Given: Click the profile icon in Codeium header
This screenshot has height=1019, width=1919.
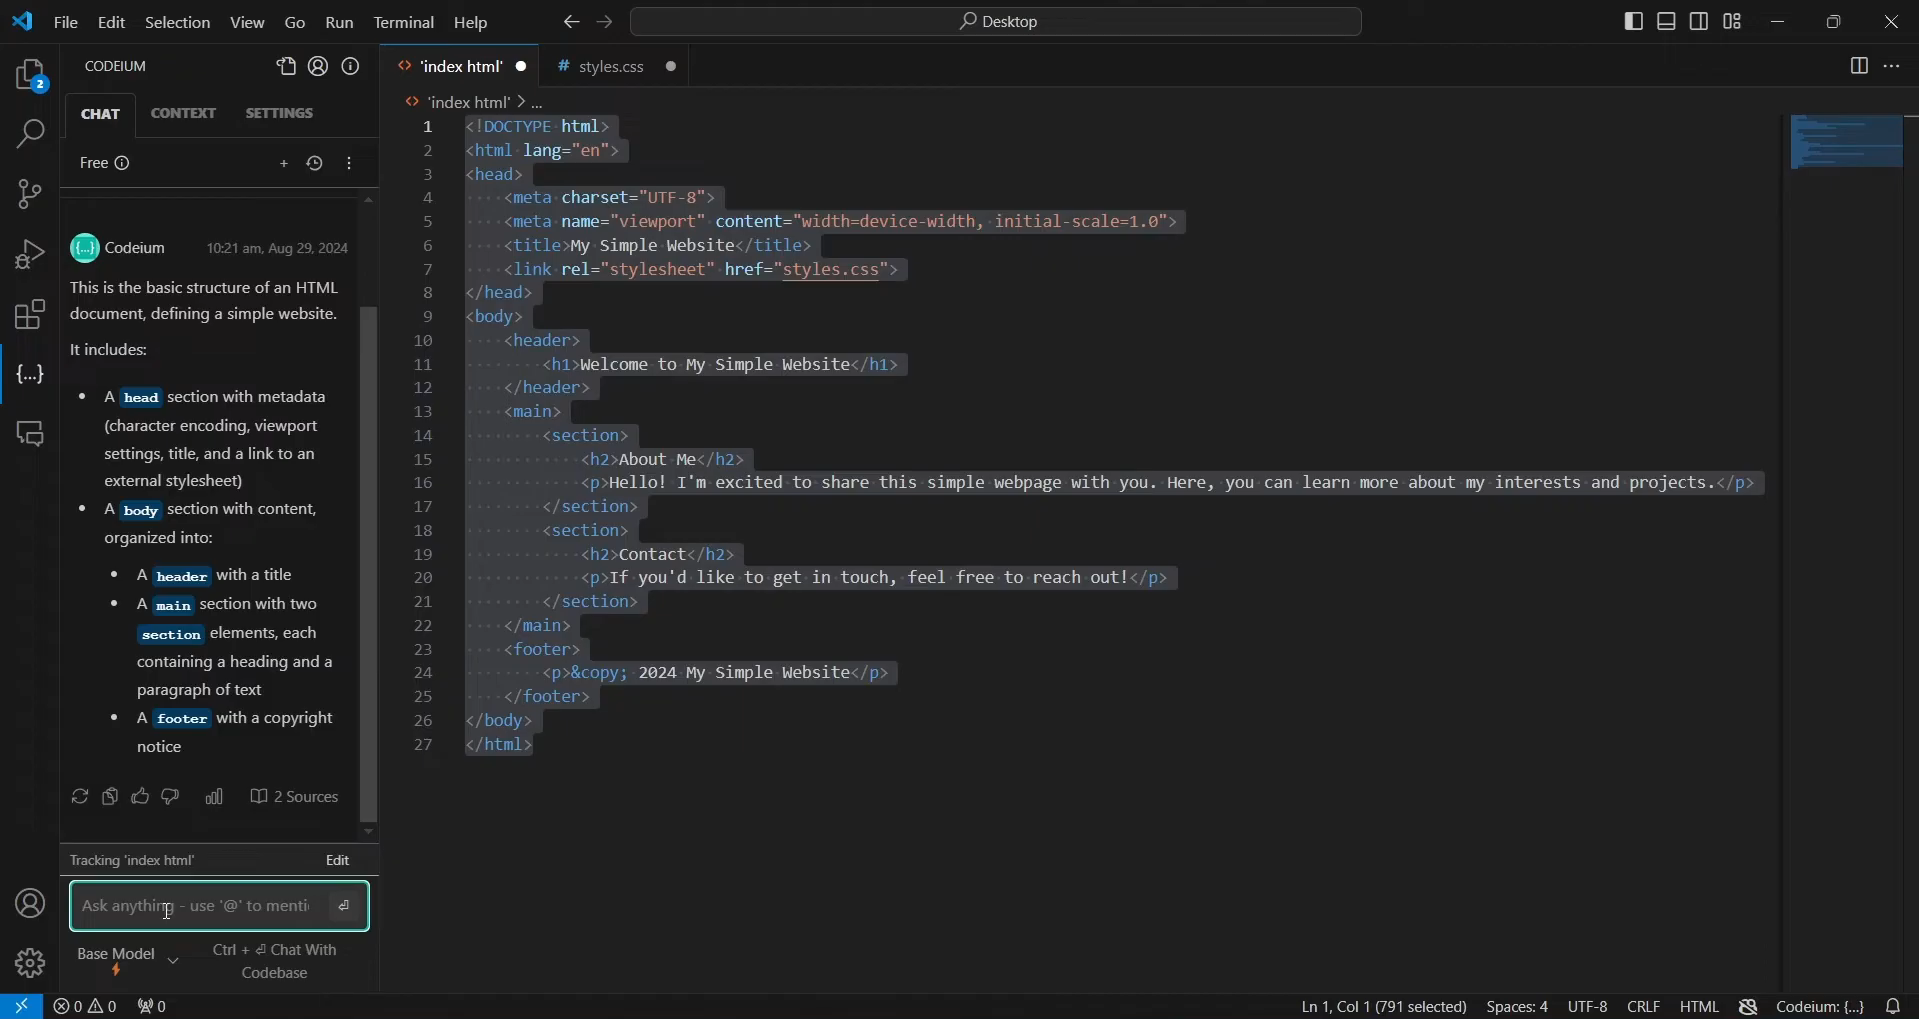Looking at the screenshot, I should (x=319, y=67).
